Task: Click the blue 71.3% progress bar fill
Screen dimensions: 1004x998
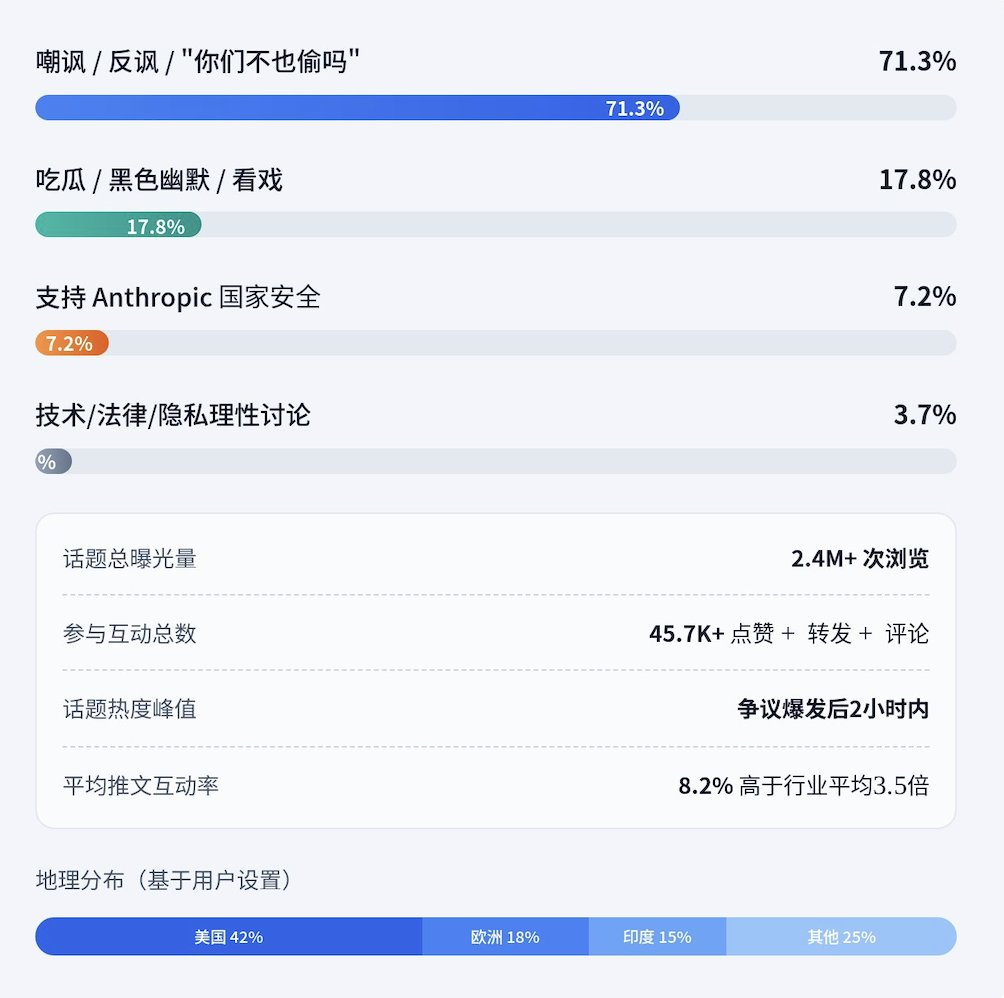Action: coord(357,108)
